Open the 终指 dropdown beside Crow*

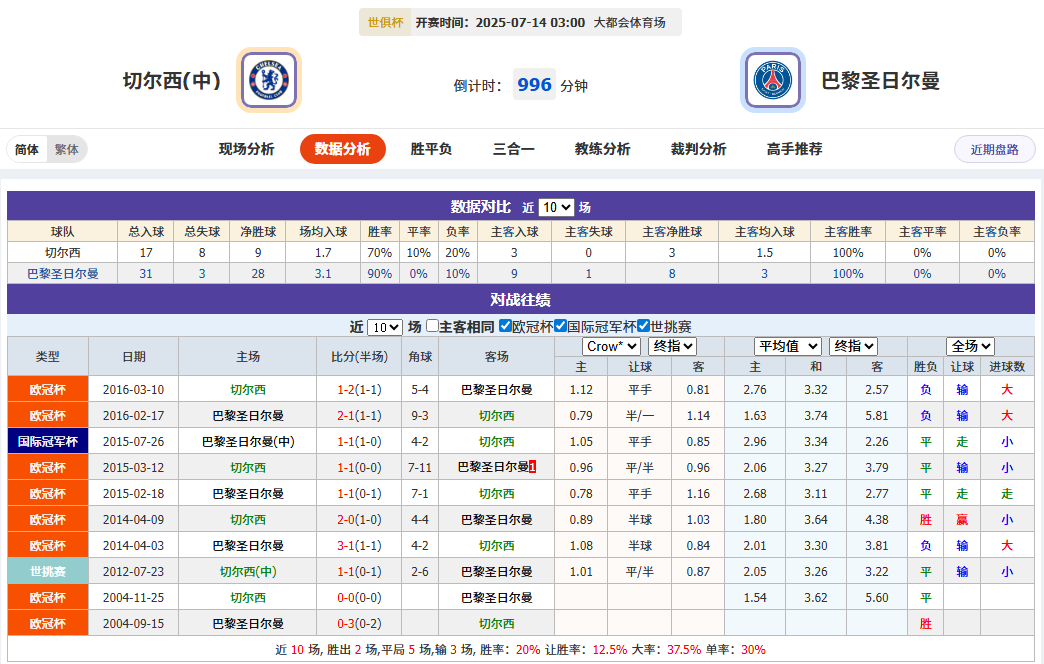pyautogui.click(x=672, y=346)
